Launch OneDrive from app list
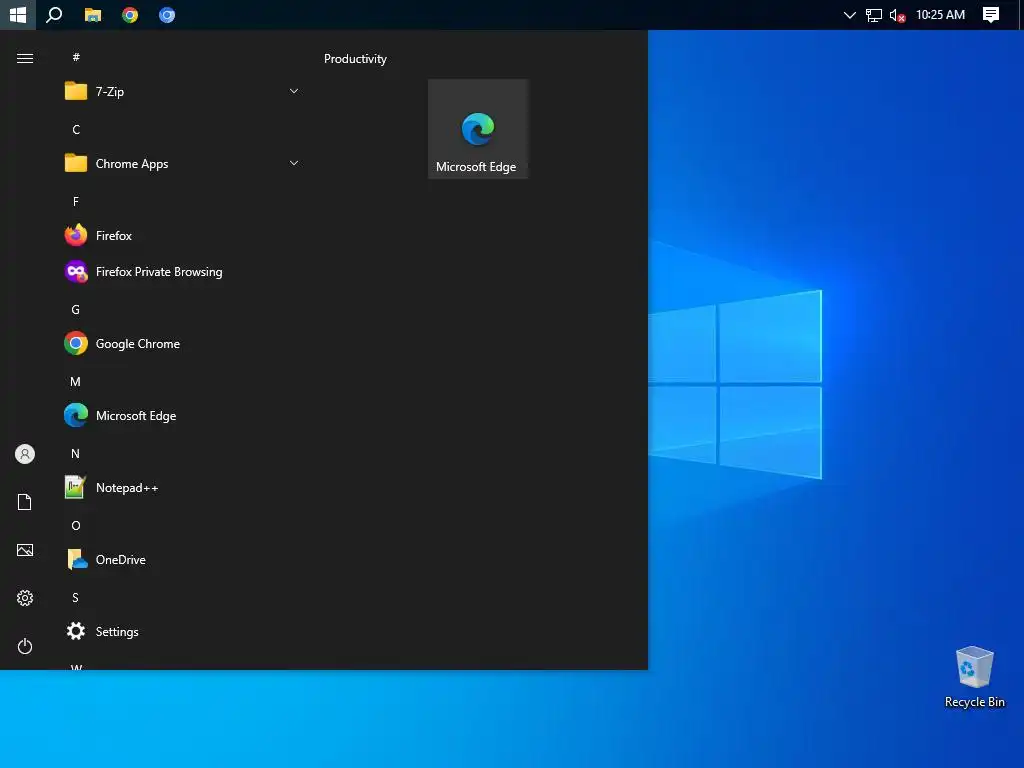This screenshot has height=768, width=1024. click(183, 560)
